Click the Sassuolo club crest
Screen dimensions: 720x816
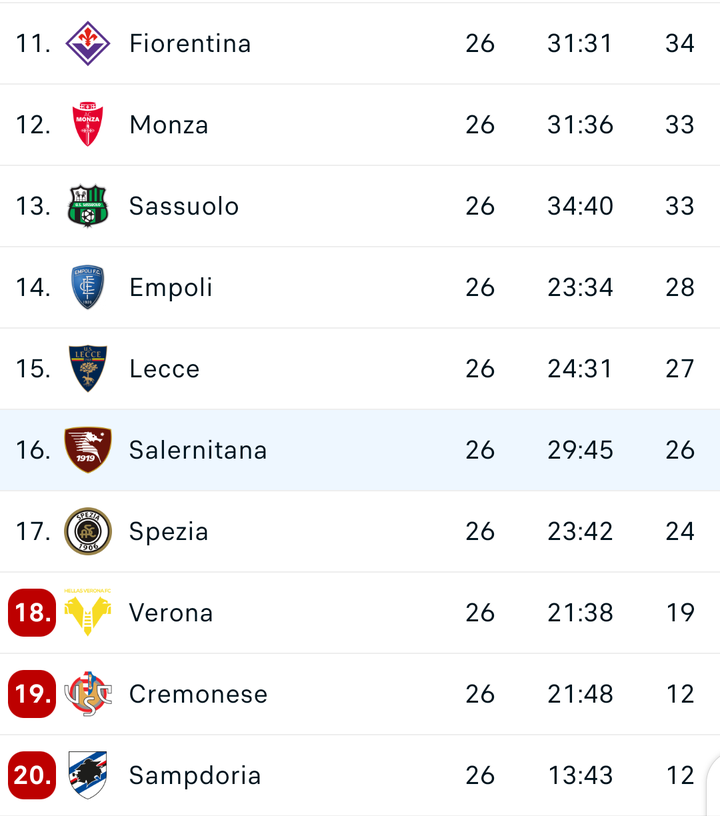pyautogui.click(x=87, y=206)
